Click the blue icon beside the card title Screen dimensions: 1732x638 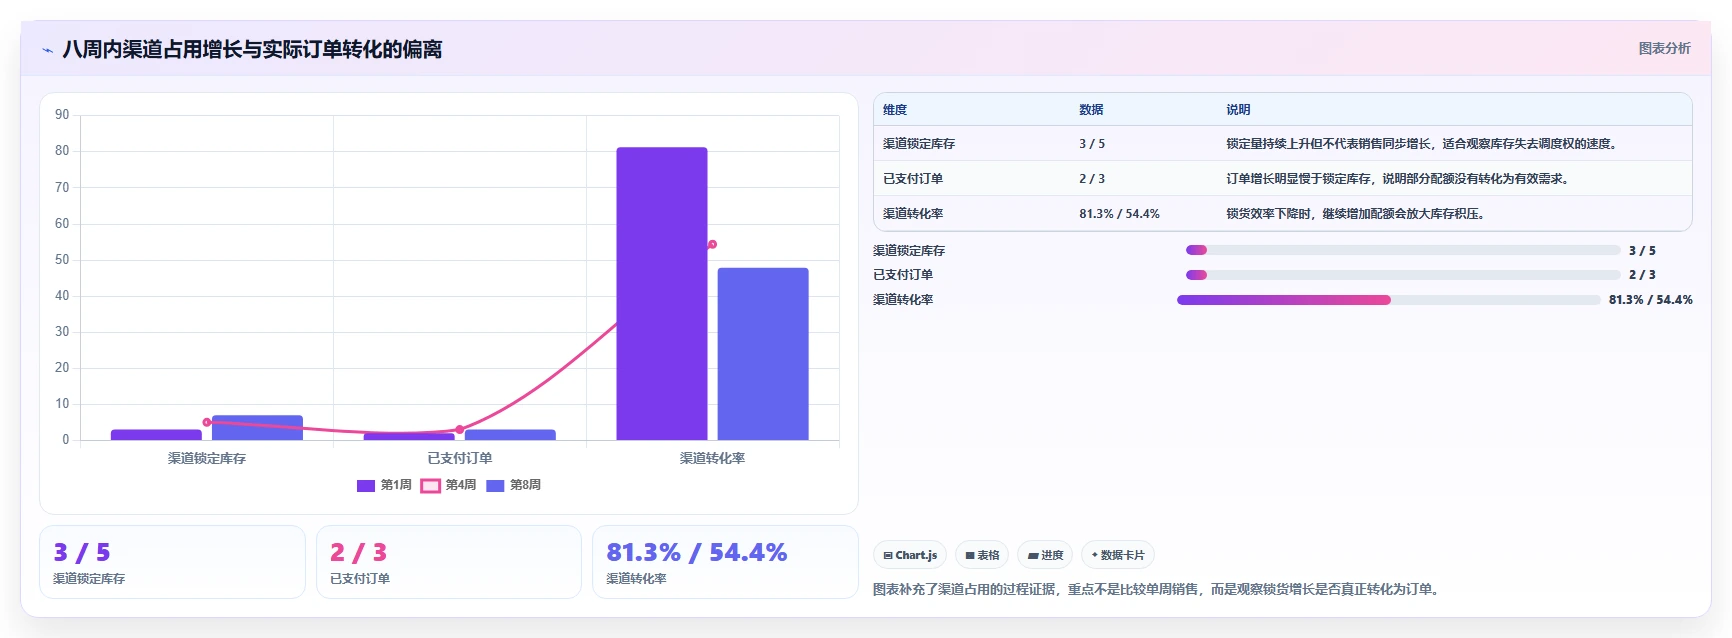pyautogui.click(x=47, y=50)
